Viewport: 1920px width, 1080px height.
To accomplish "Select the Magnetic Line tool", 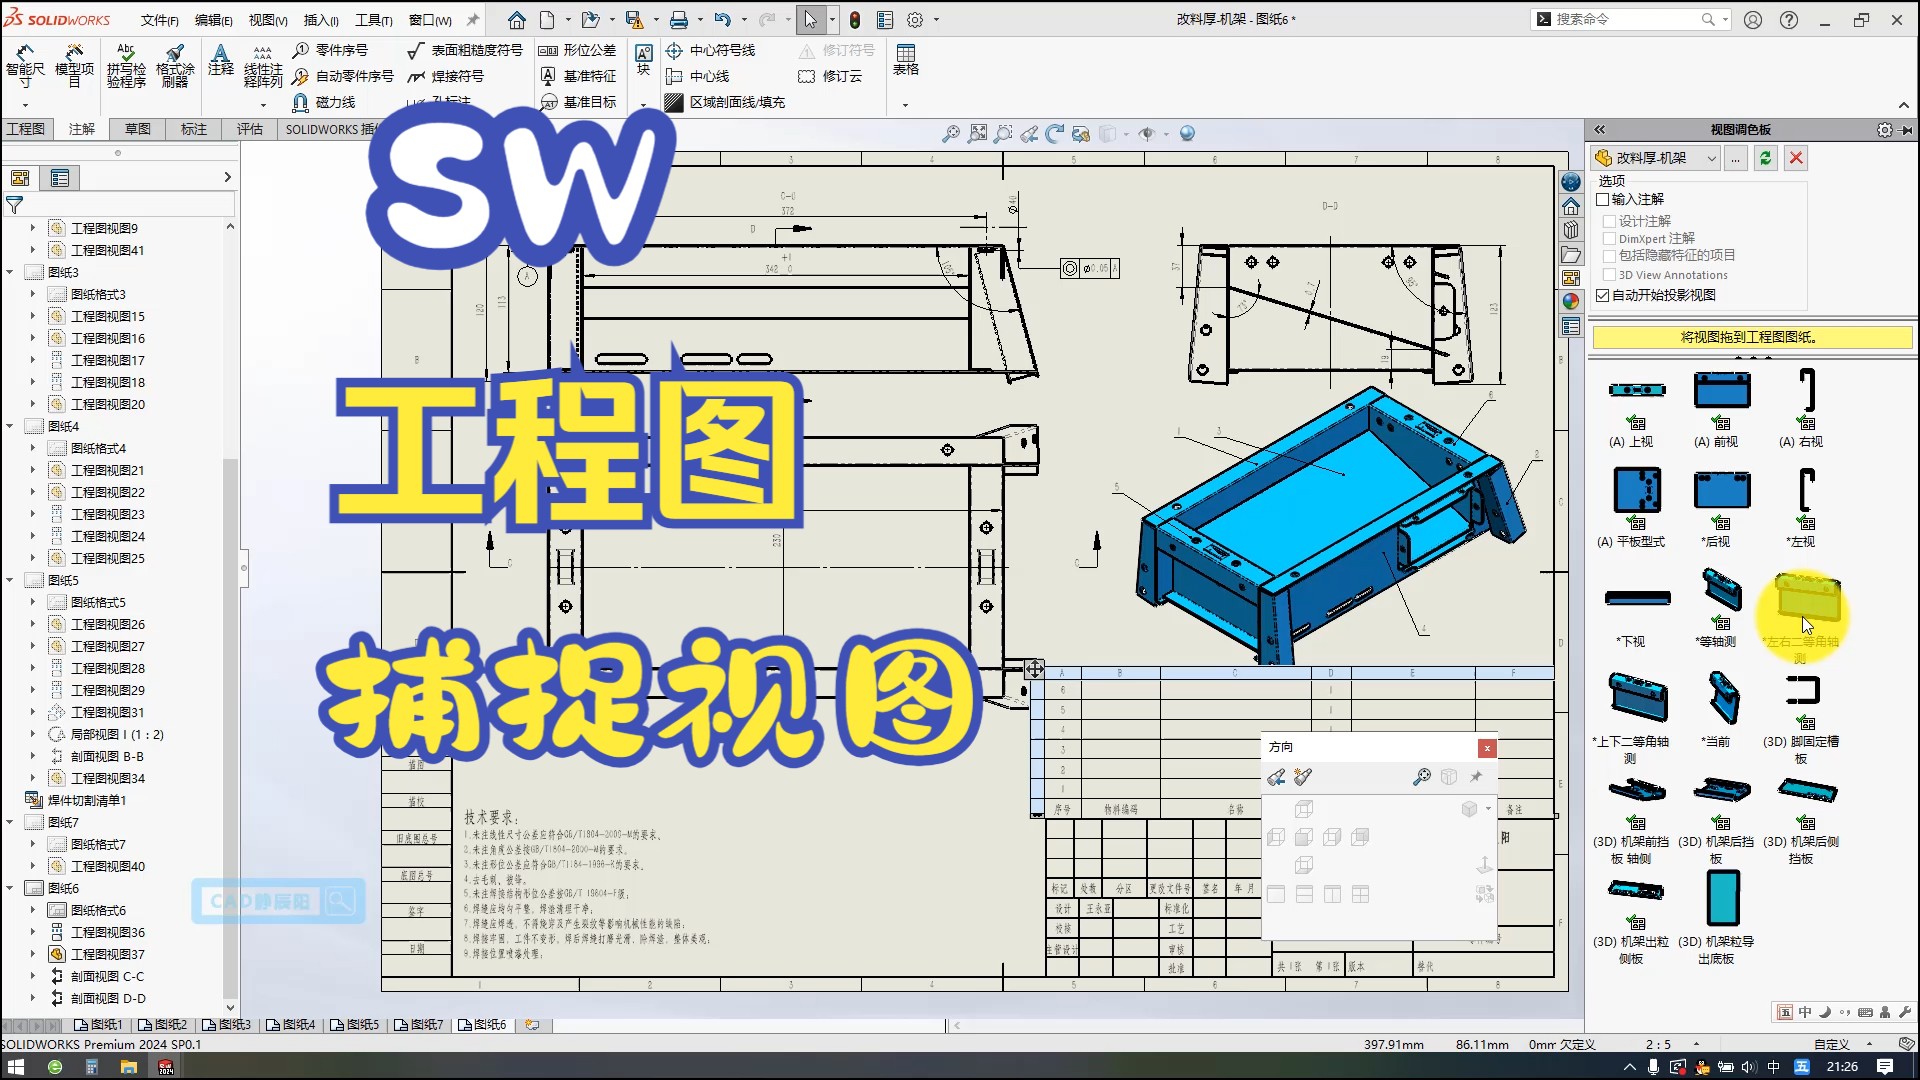I will pos(324,102).
